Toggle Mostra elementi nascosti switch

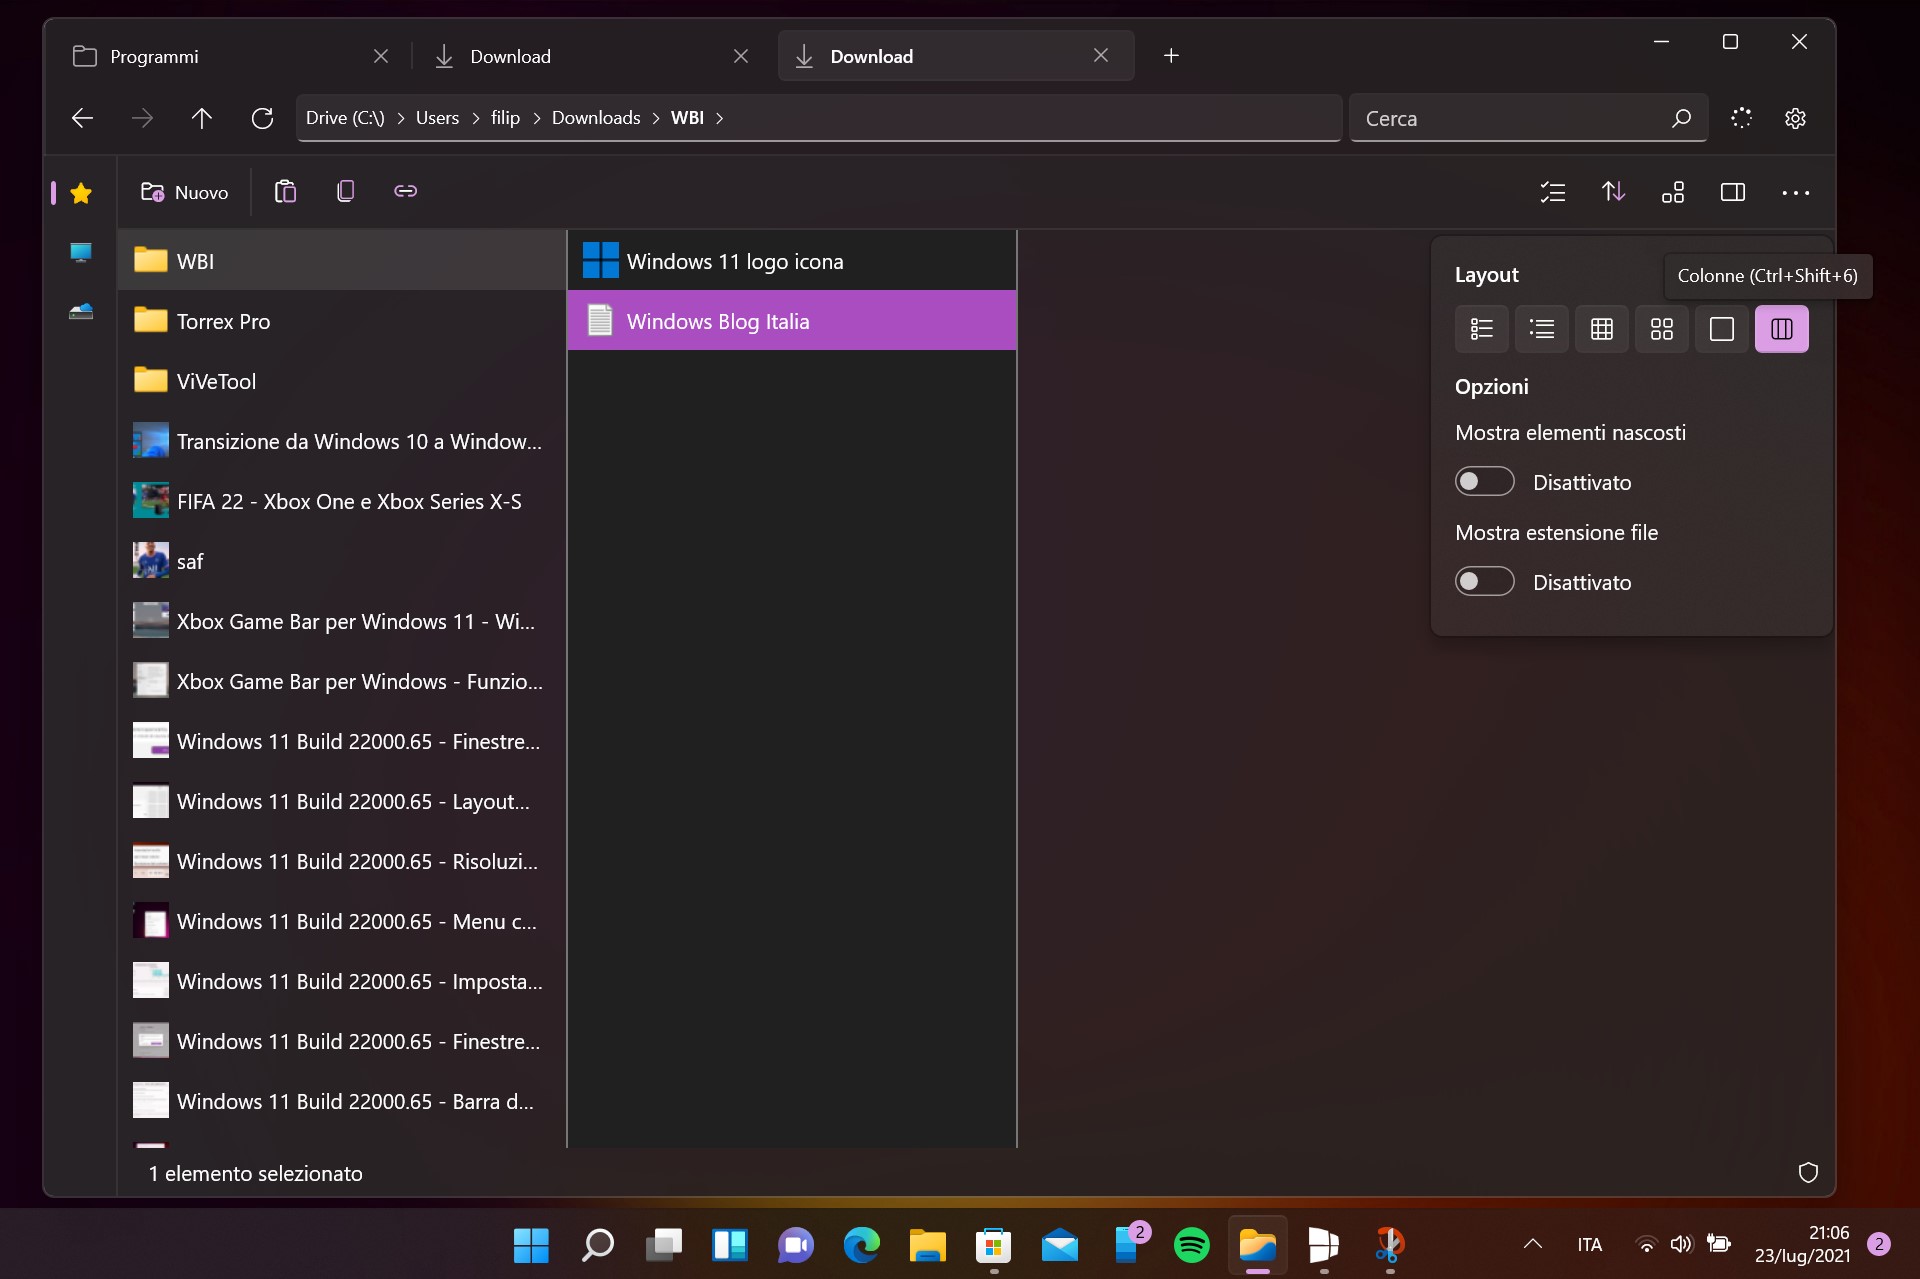coord(1485,482)
